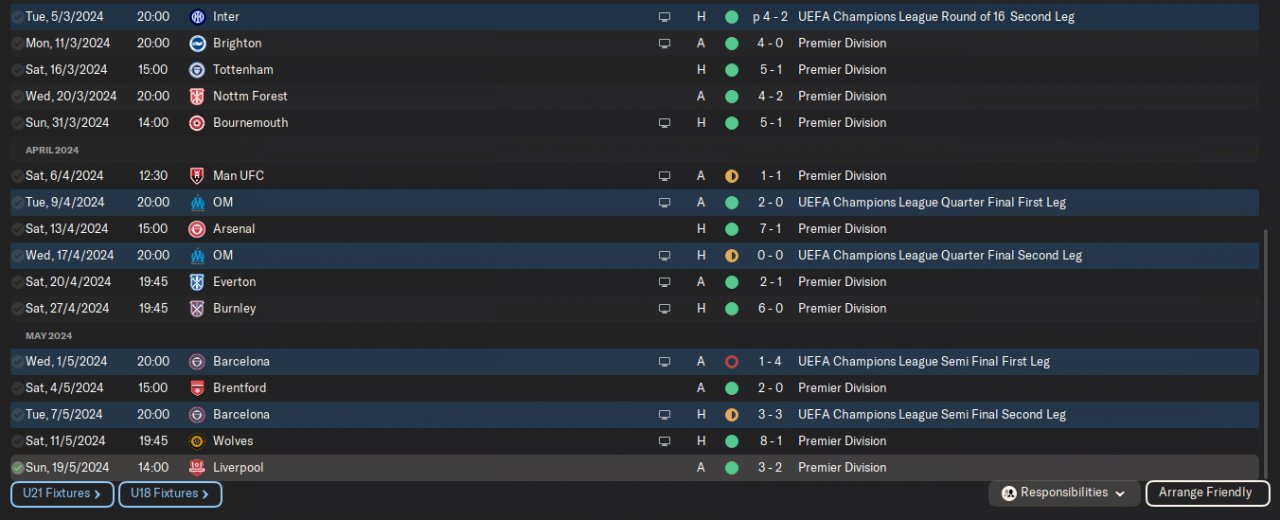The image size is (1280, 520).
Task: Click the green win indicator for Arsenal 7-1
Action: 731,229
